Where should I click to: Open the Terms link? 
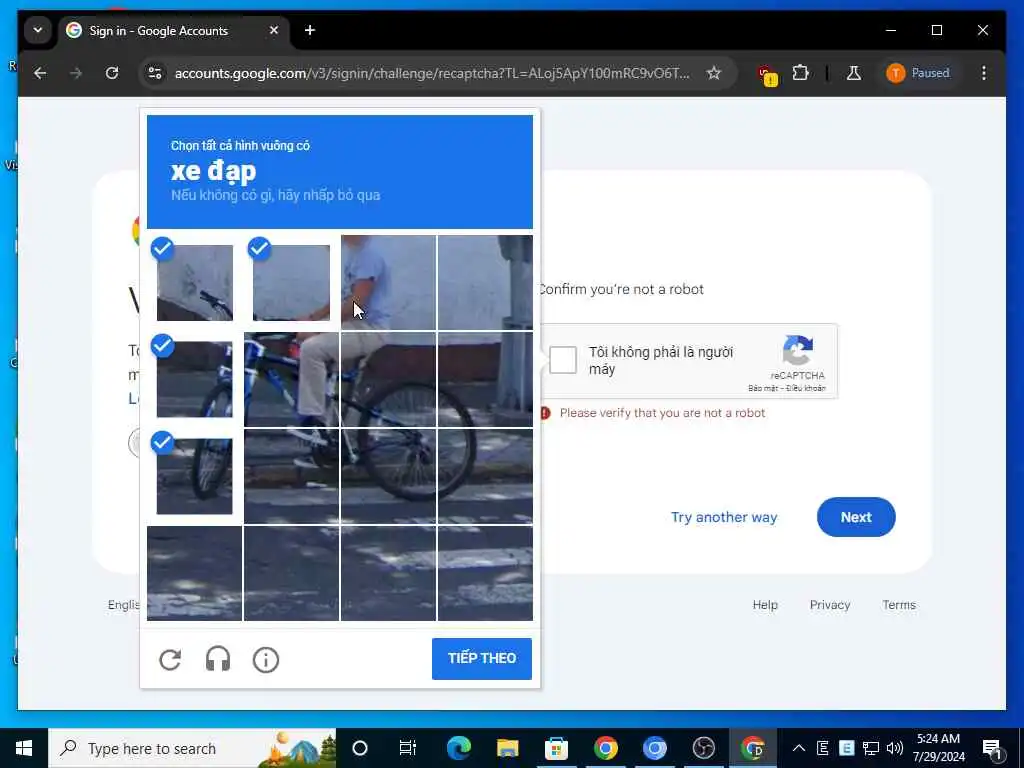pos(899,605)
